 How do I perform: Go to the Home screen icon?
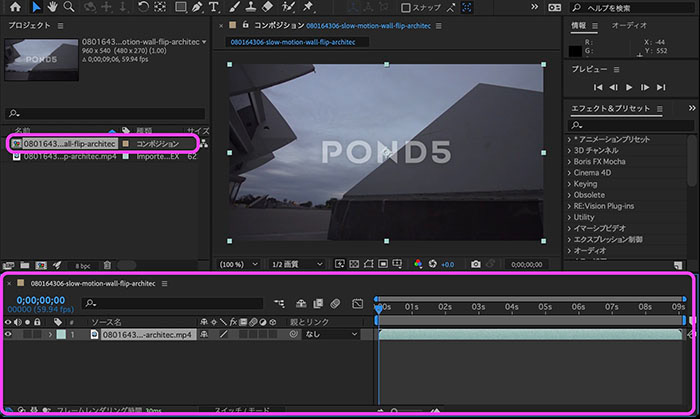click(15, 7)
